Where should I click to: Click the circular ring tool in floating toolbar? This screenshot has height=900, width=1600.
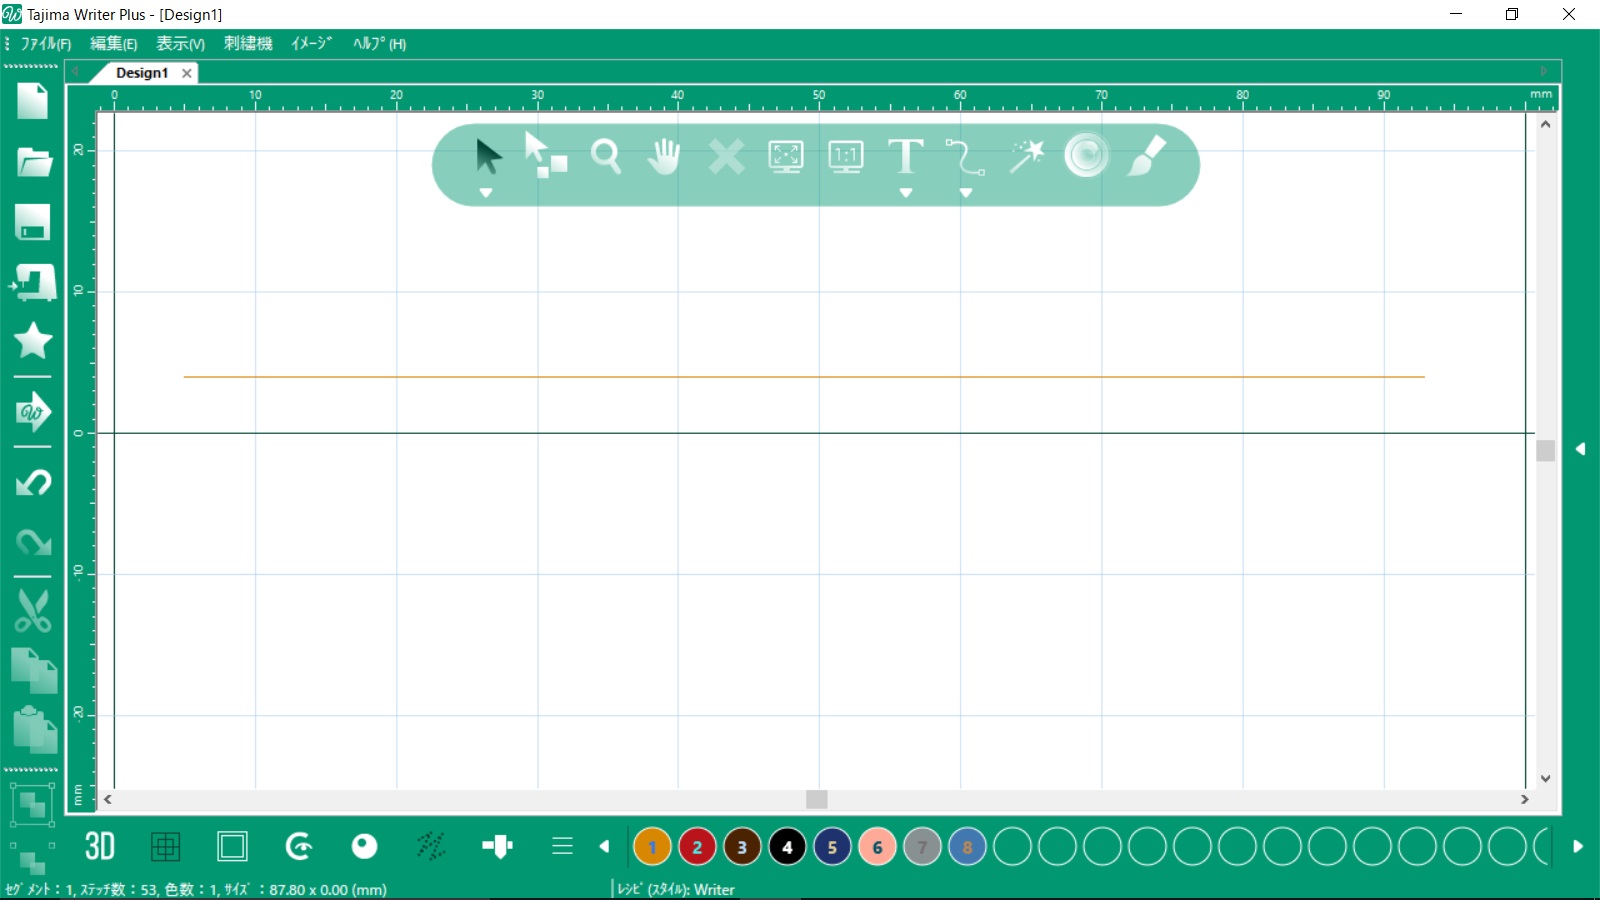click(x=1086, y=156)
